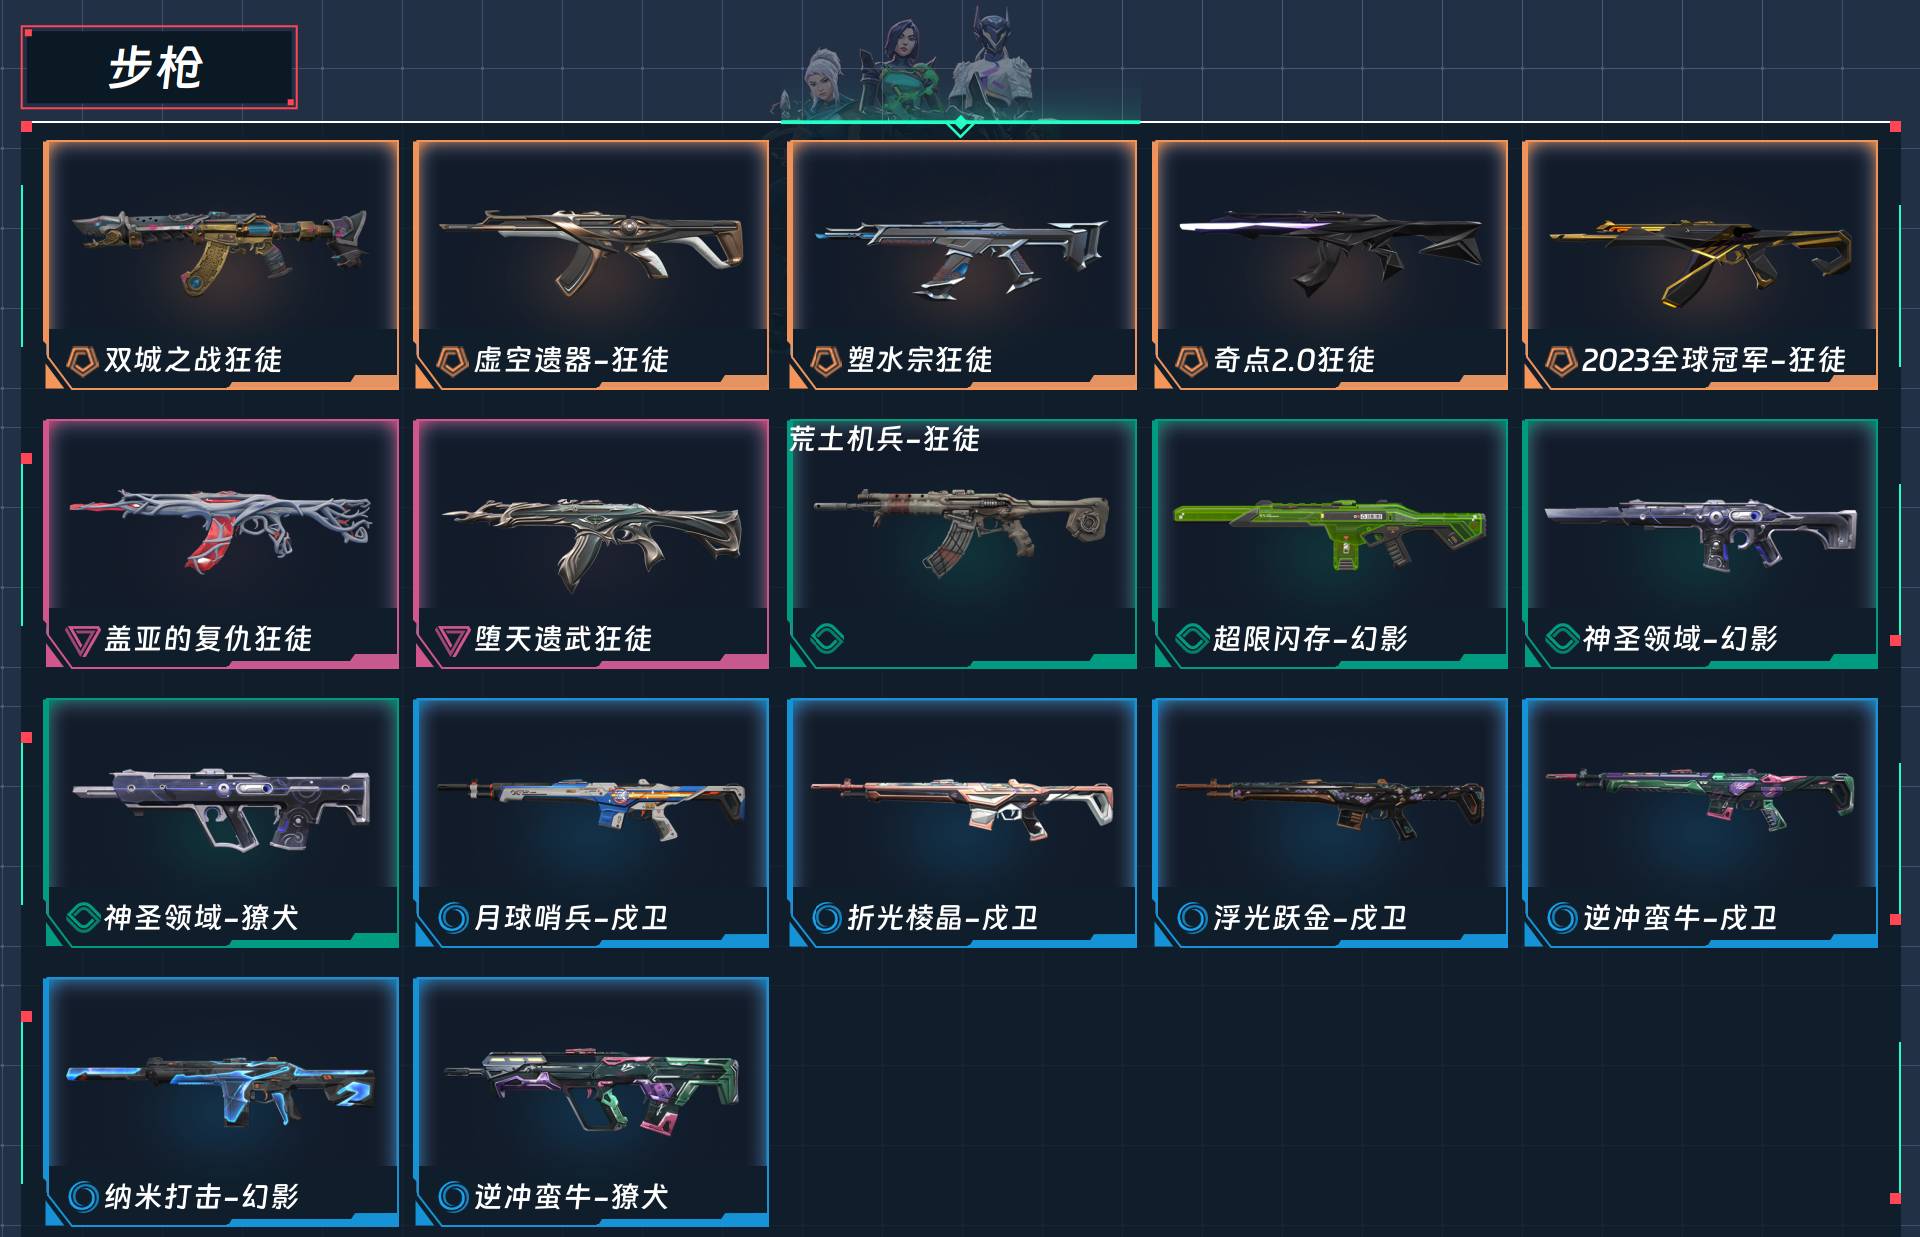
Task: Click the pink triangle icon beside 盖亚的复仇狂徒
Action: pyautogui.click(x=82, y=640)
